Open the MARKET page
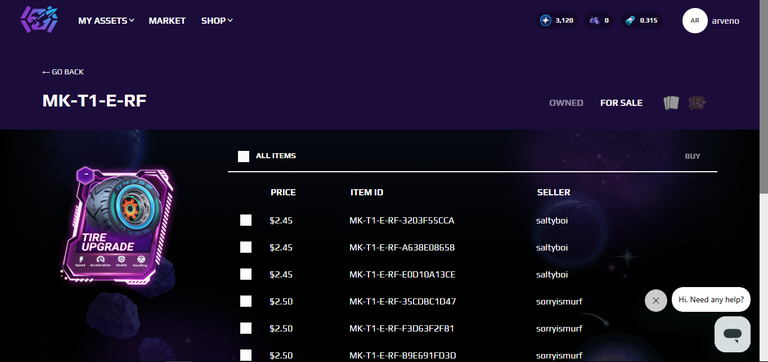Viewport: 768px width, 362px height. 167,21
